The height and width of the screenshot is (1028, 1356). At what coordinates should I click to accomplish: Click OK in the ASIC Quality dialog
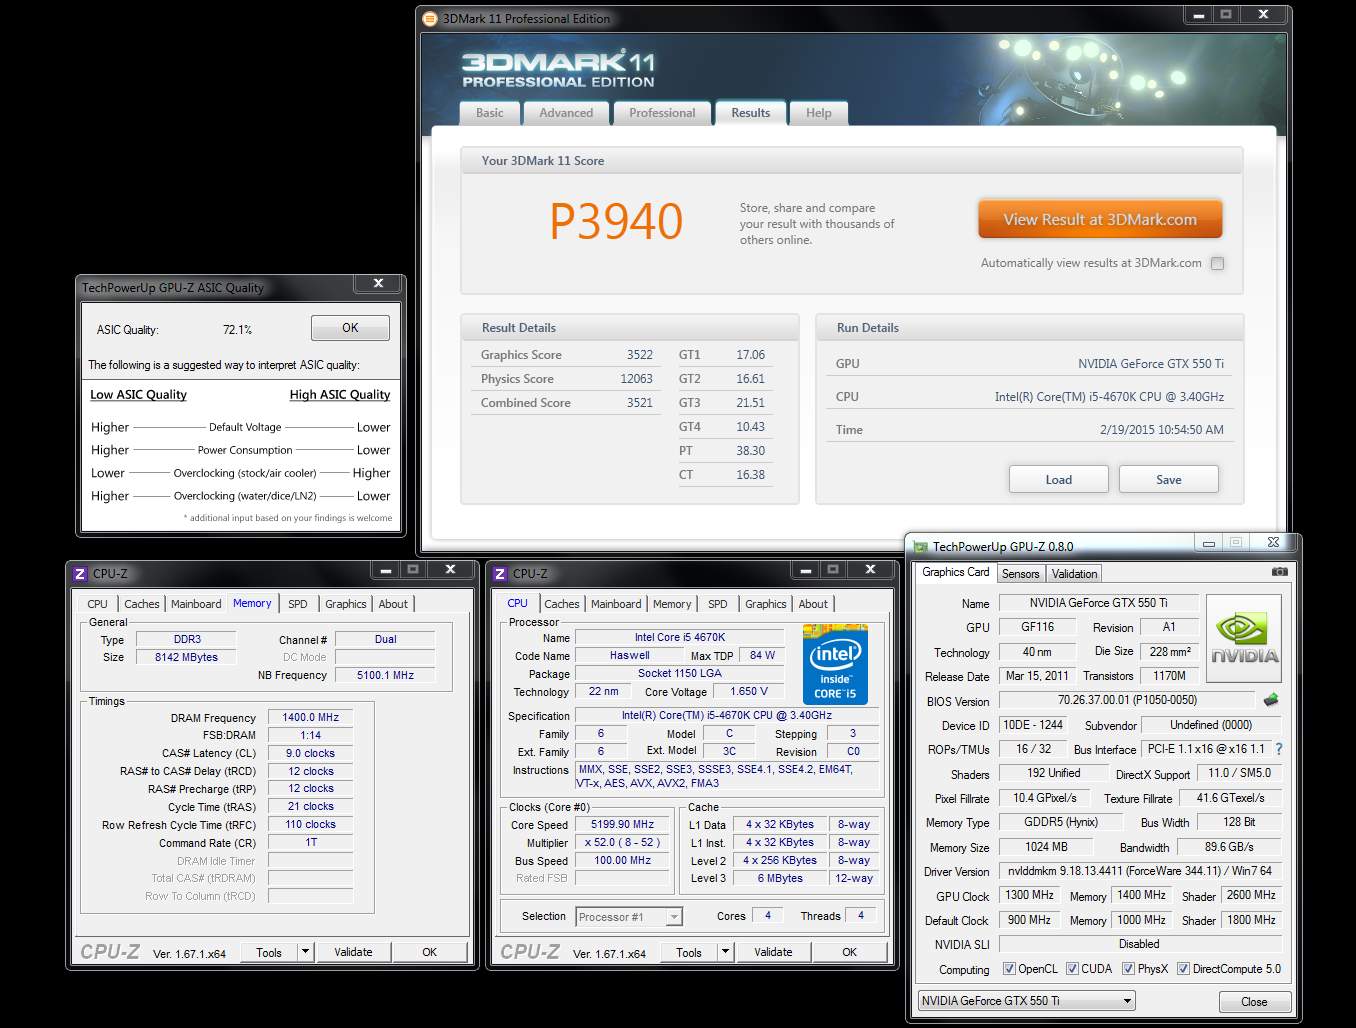click(350, 328)
